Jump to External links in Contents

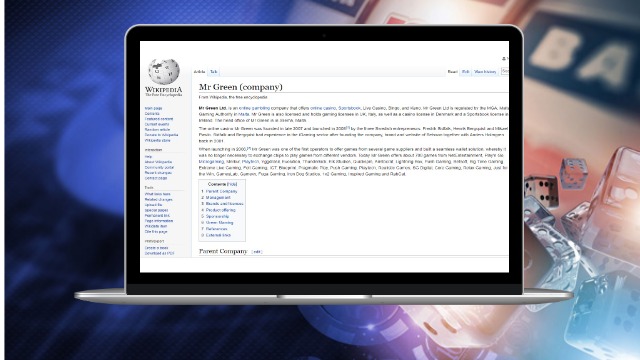(218, 236)
